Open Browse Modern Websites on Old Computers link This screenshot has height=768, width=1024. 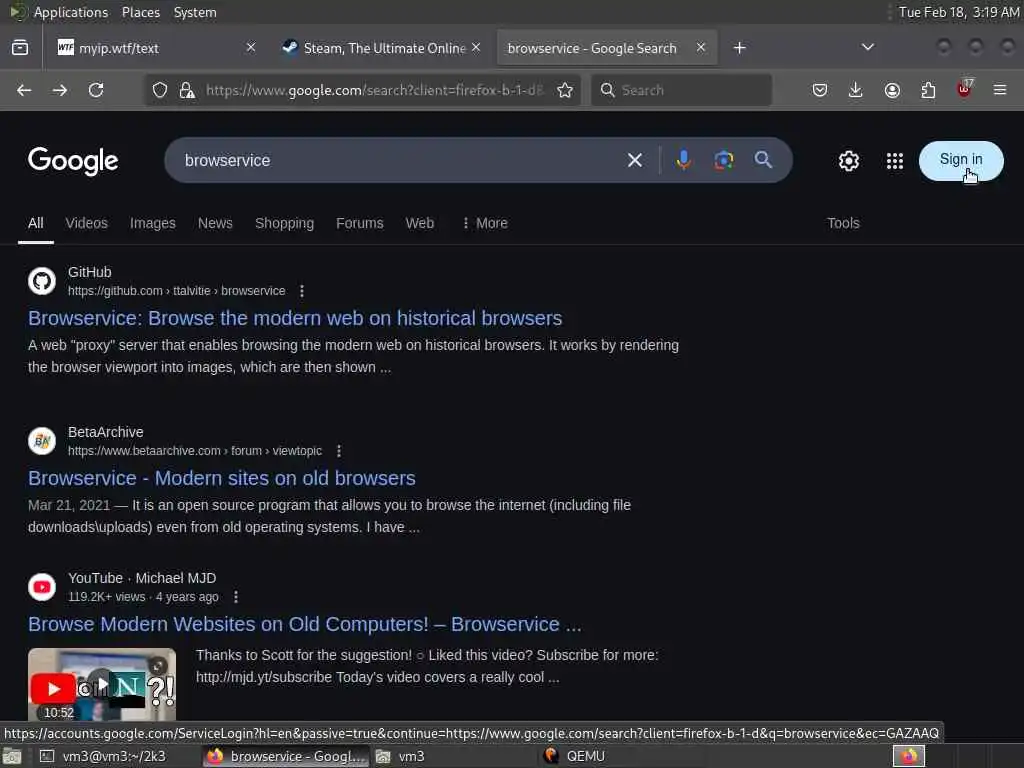pos(304,624)
